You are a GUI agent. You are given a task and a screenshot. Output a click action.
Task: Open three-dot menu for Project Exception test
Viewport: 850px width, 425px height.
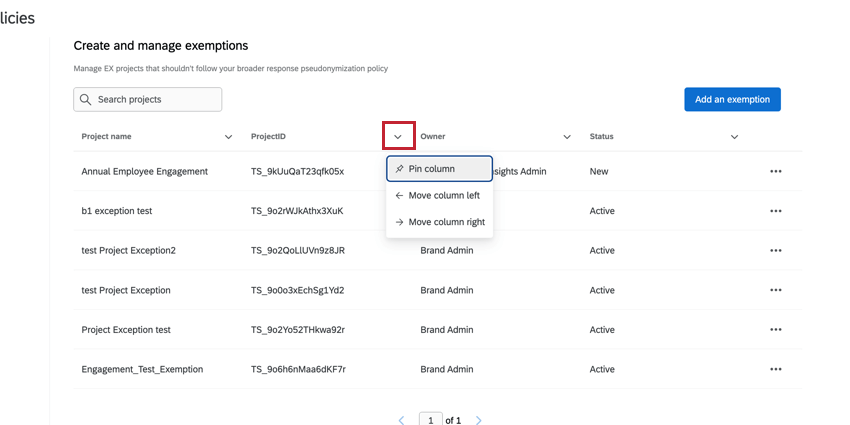pos(775,329)
